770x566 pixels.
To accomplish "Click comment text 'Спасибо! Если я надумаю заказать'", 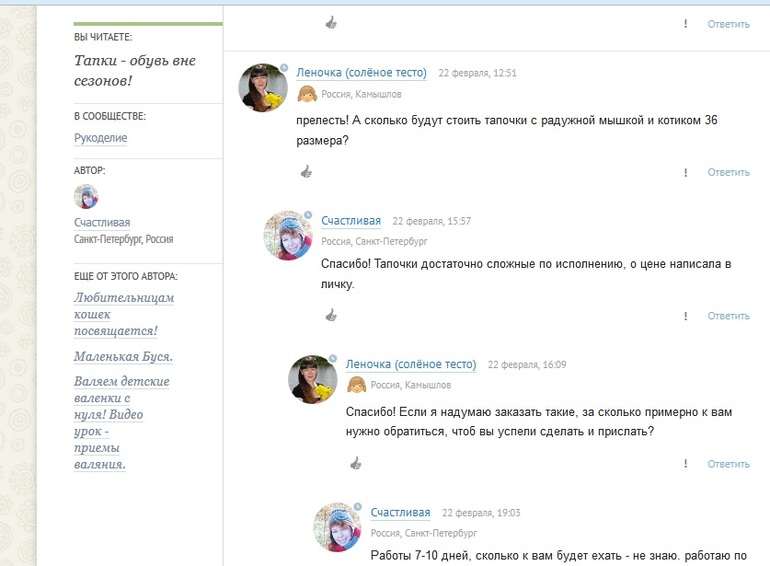I will pos(539,422).
